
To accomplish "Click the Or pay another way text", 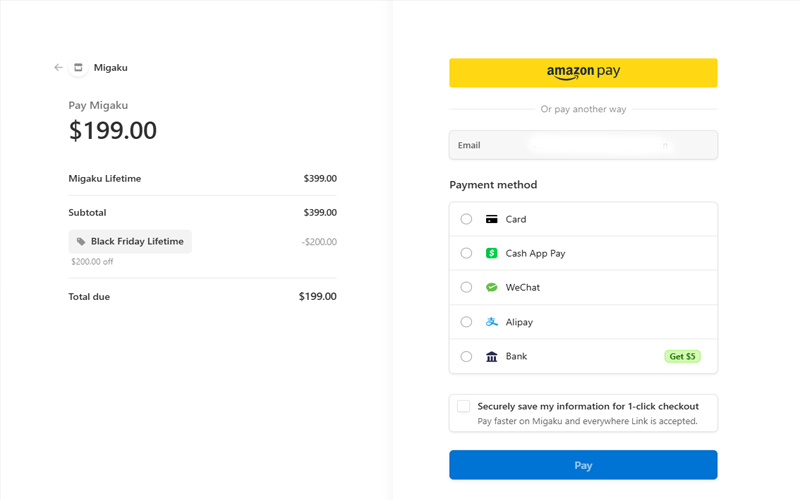I will (x=583, y=109).
